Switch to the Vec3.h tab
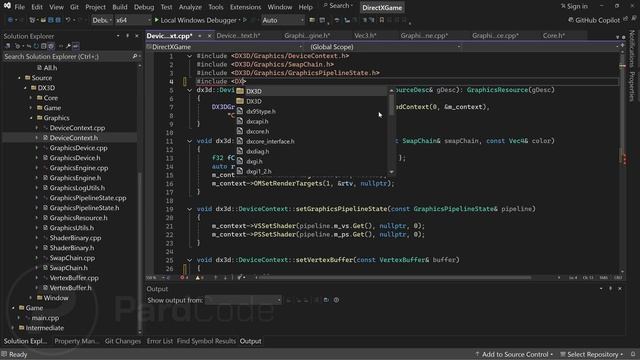This screenshot has width=640, height=360. [x=365, y=36]
